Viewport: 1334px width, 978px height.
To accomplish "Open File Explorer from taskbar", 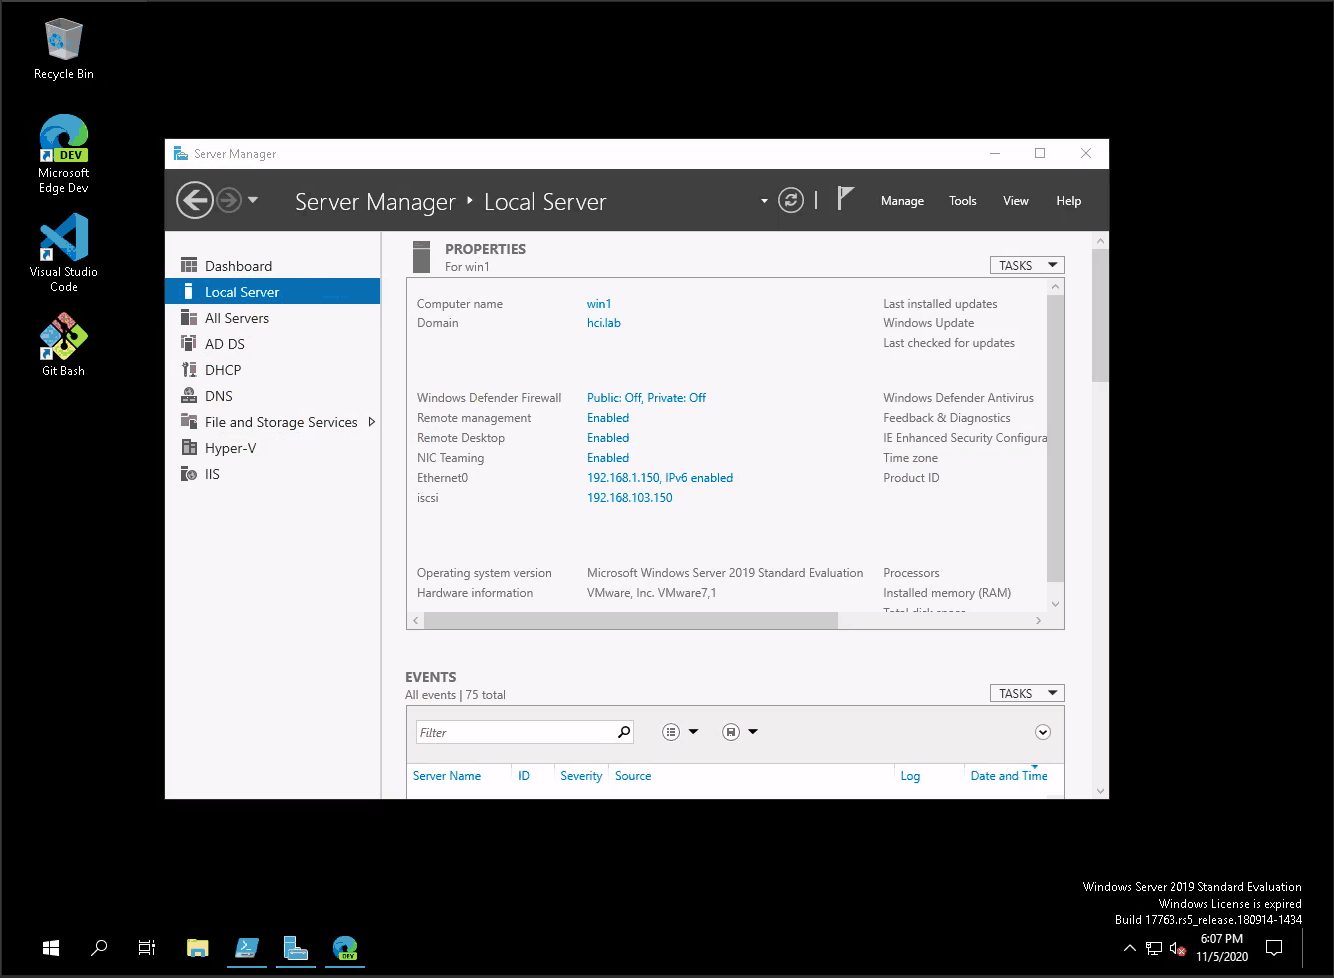I will [198, 948].
